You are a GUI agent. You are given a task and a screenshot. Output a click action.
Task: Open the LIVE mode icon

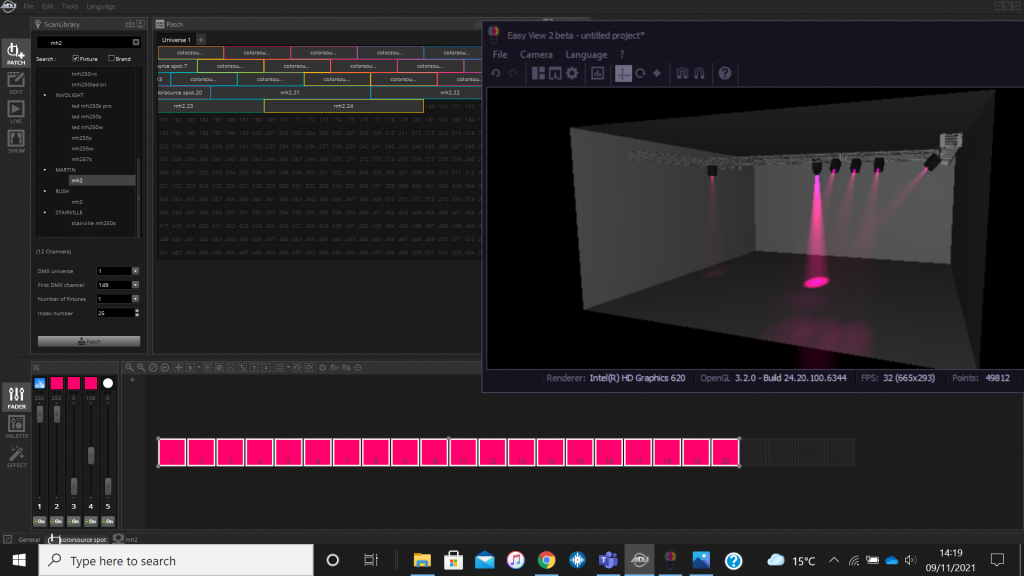(16, 112)
